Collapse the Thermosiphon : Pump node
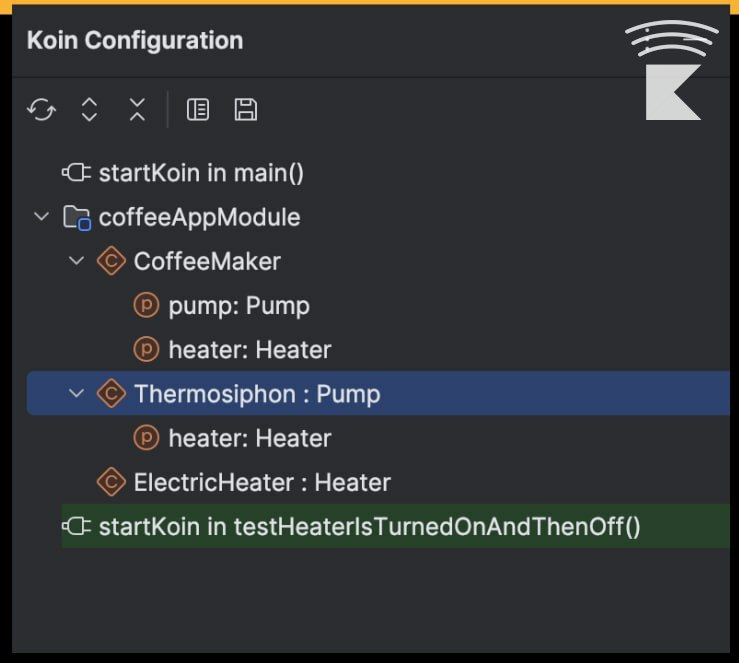 [76, 393]
